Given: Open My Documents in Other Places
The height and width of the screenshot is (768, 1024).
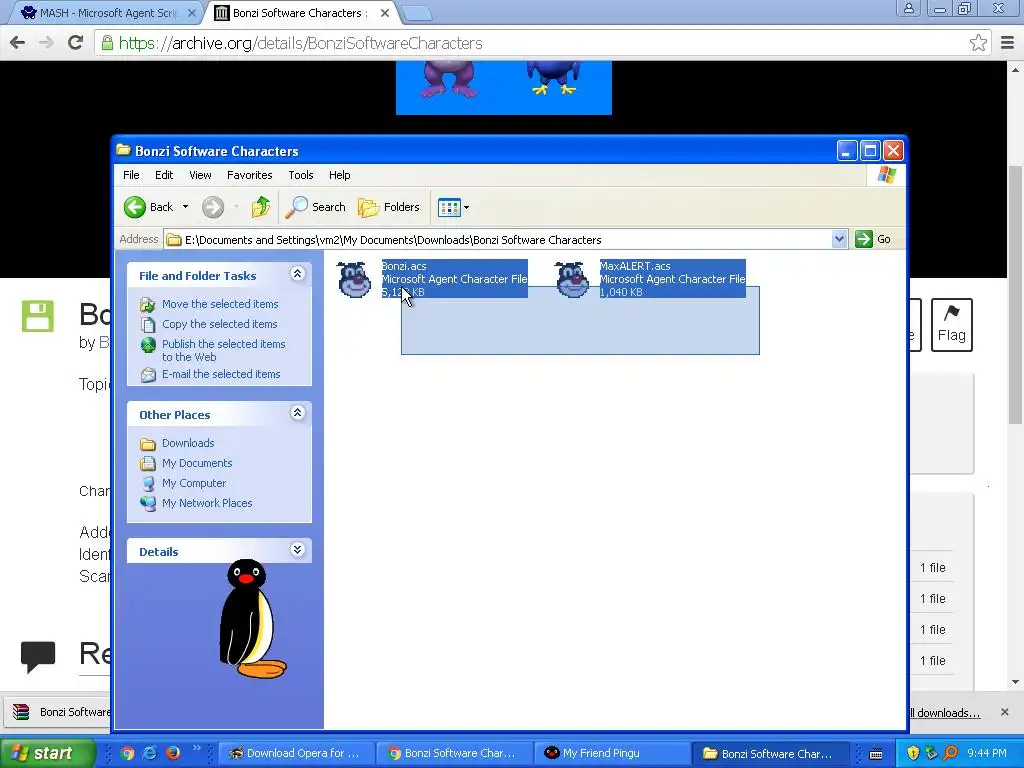Looking at the screenshot, I should [197, 463].
